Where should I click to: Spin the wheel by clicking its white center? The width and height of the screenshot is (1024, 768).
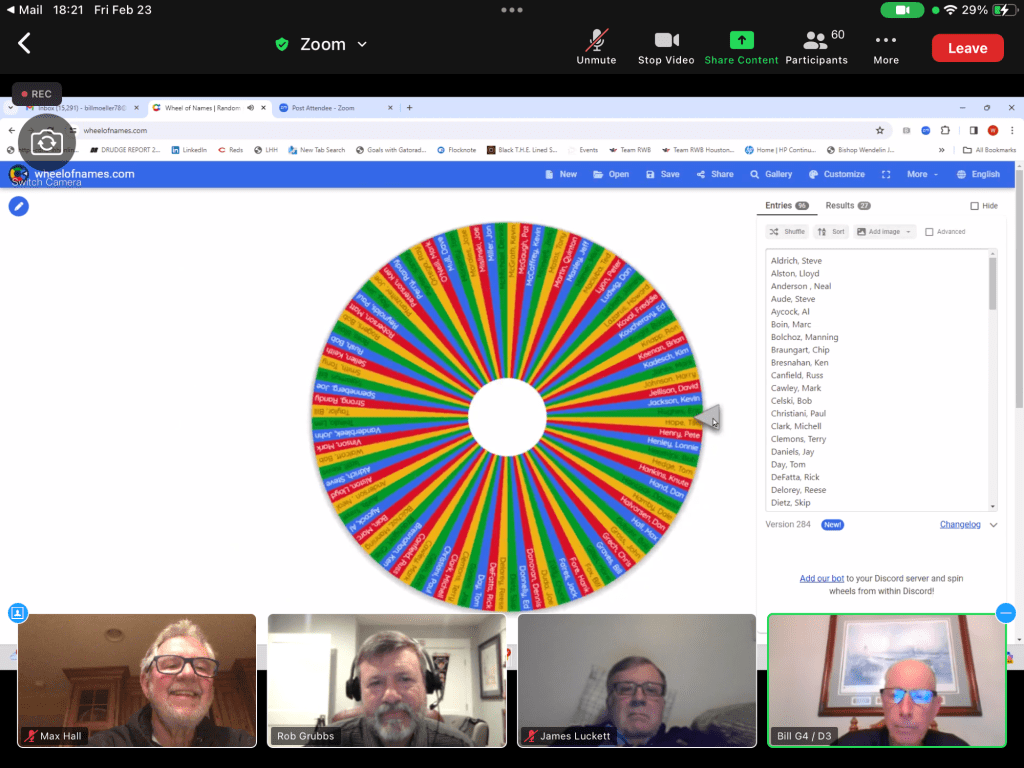[507, 416]
